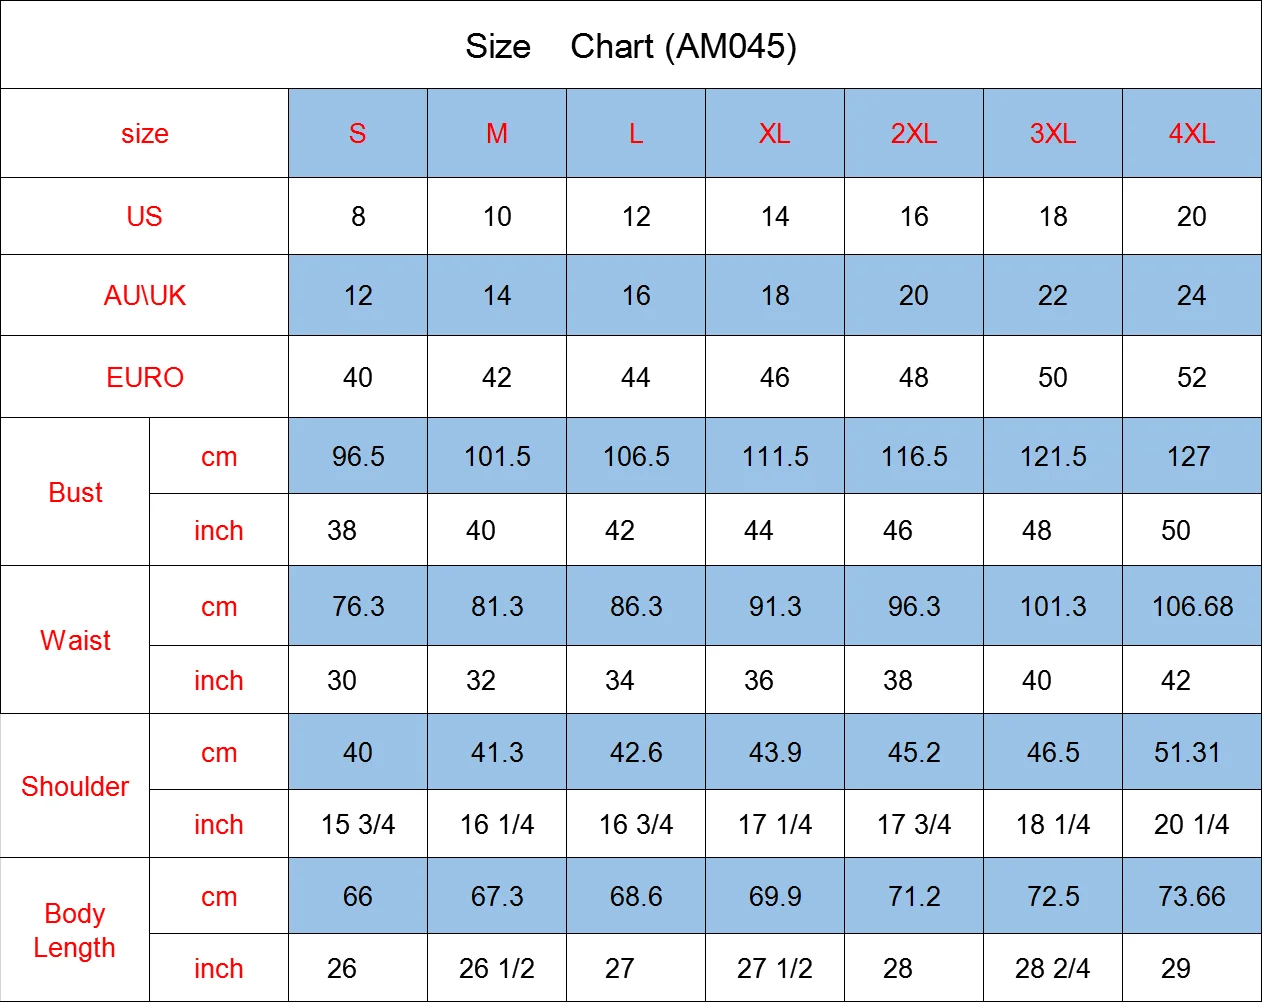This screenshot has height=1002, width=1263.
Task: Click the 73.66 body length value
Action: [1191, 897]
